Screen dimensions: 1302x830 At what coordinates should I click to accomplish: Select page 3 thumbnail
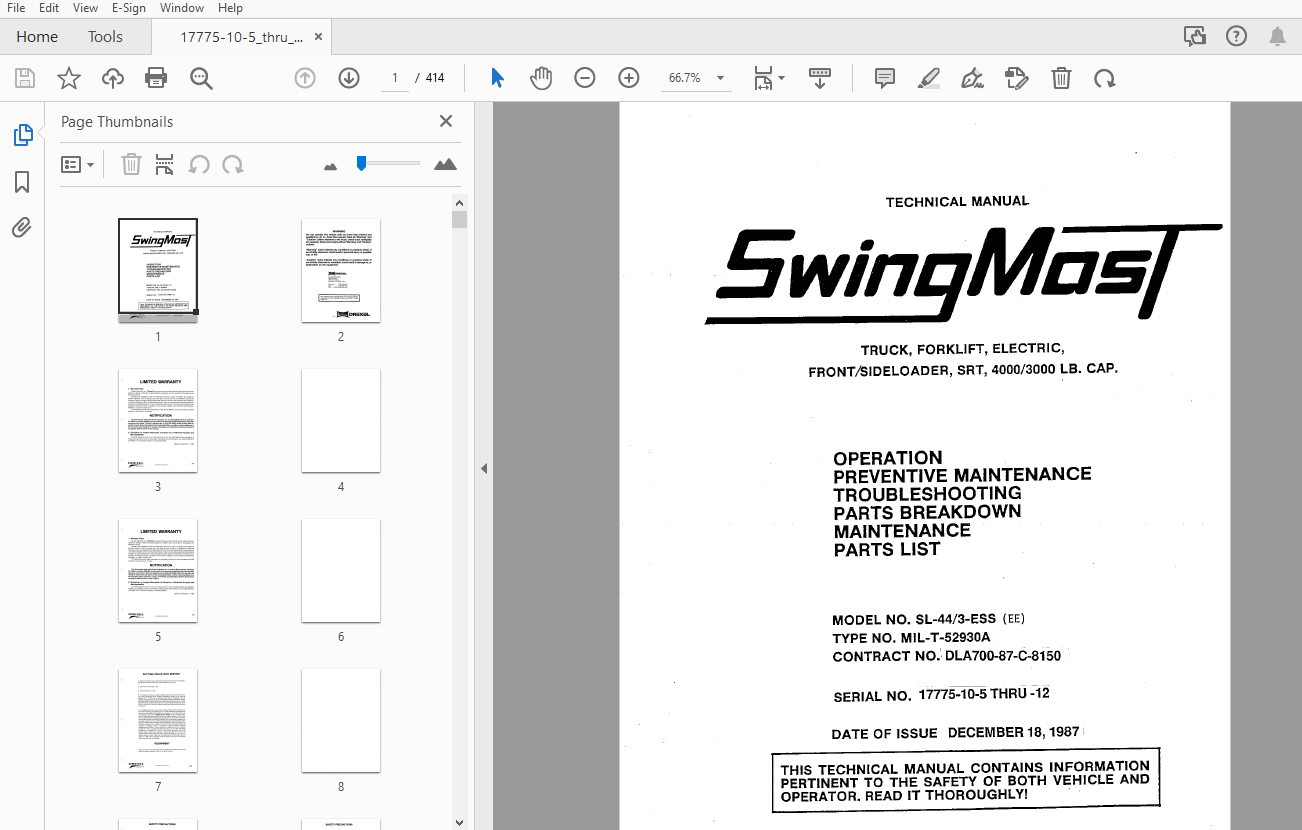(158, 420)
